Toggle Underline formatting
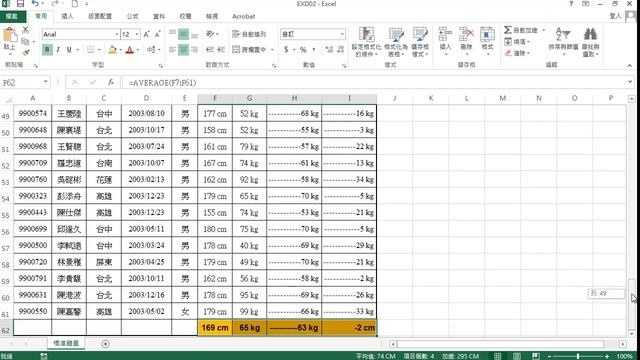The width and height of the screenshot is (640, 360). click(69, 50)
